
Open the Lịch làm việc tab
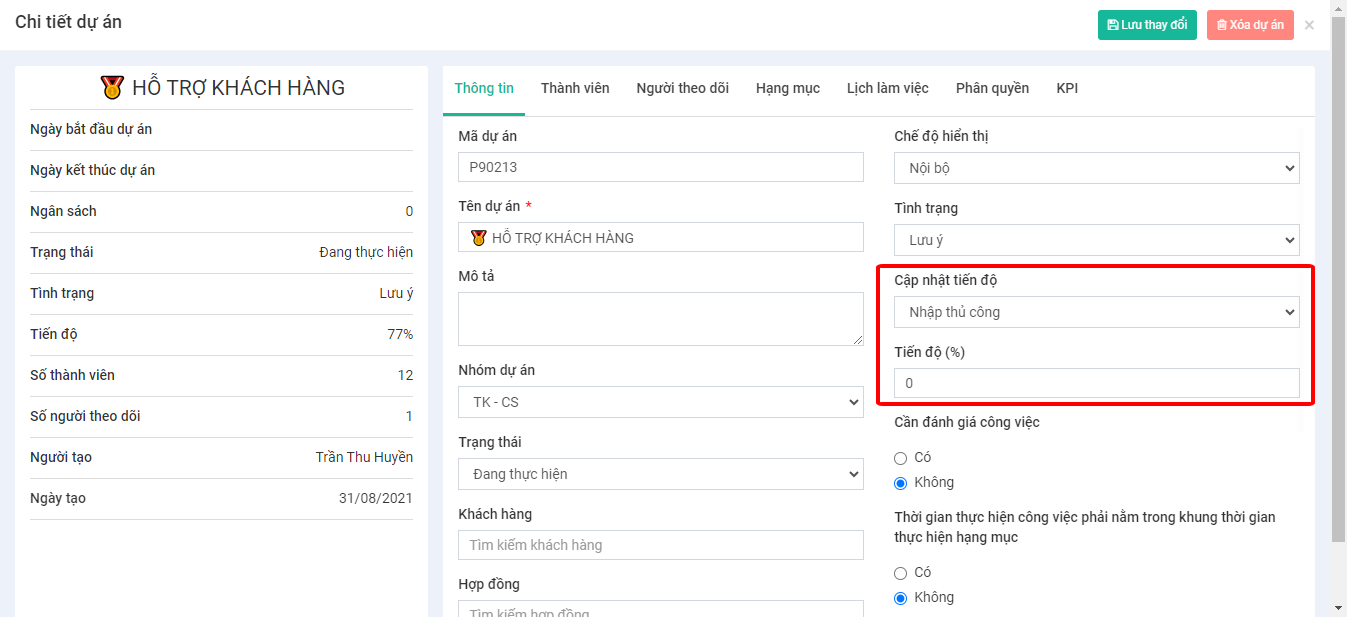(887, 88)
